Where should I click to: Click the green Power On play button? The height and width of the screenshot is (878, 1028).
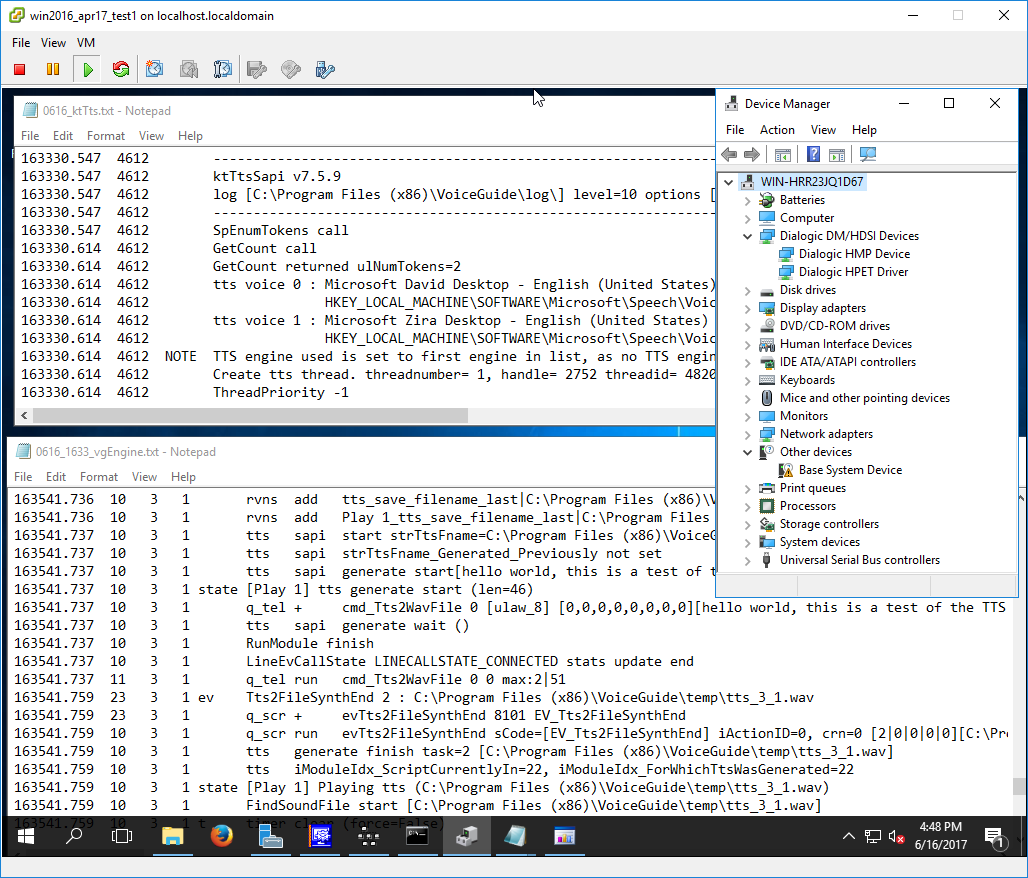coord(88,70)
